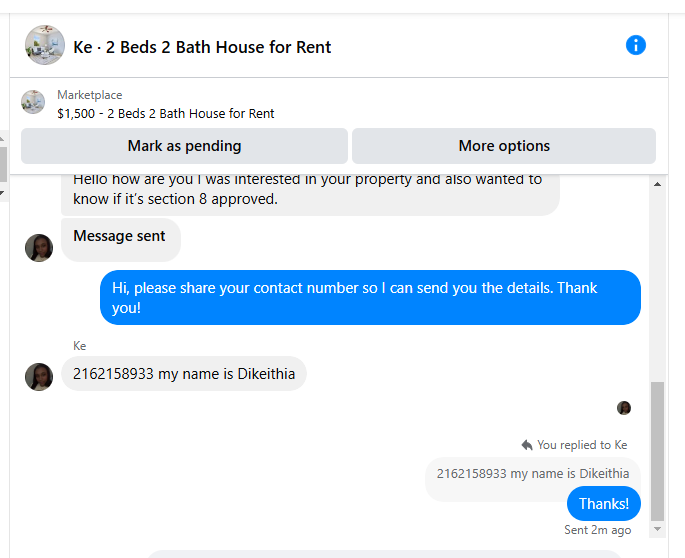Select the 'Hi, please share your contact number' message
This screenshot has width=685, height=558.
pyautogui.click(x=370, y=298)
